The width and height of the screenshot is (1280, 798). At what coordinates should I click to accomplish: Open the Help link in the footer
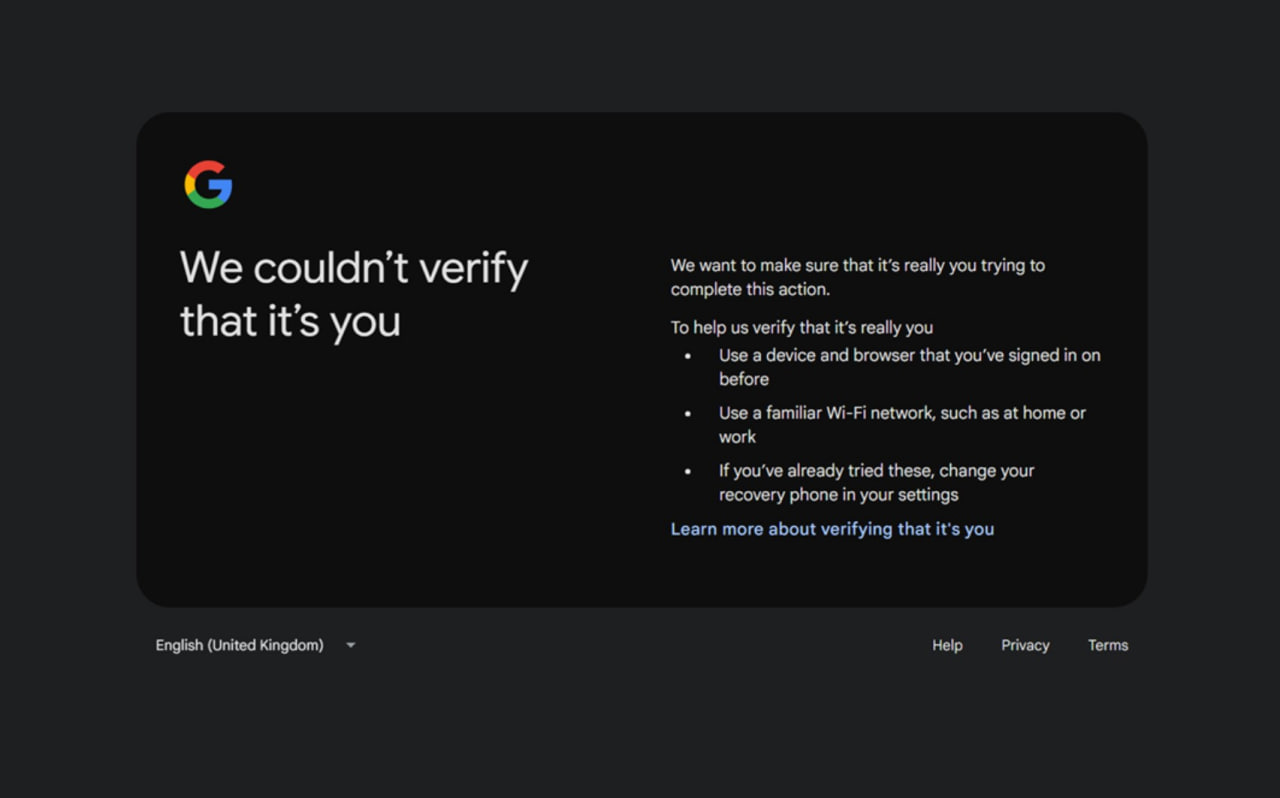[947, 646]
